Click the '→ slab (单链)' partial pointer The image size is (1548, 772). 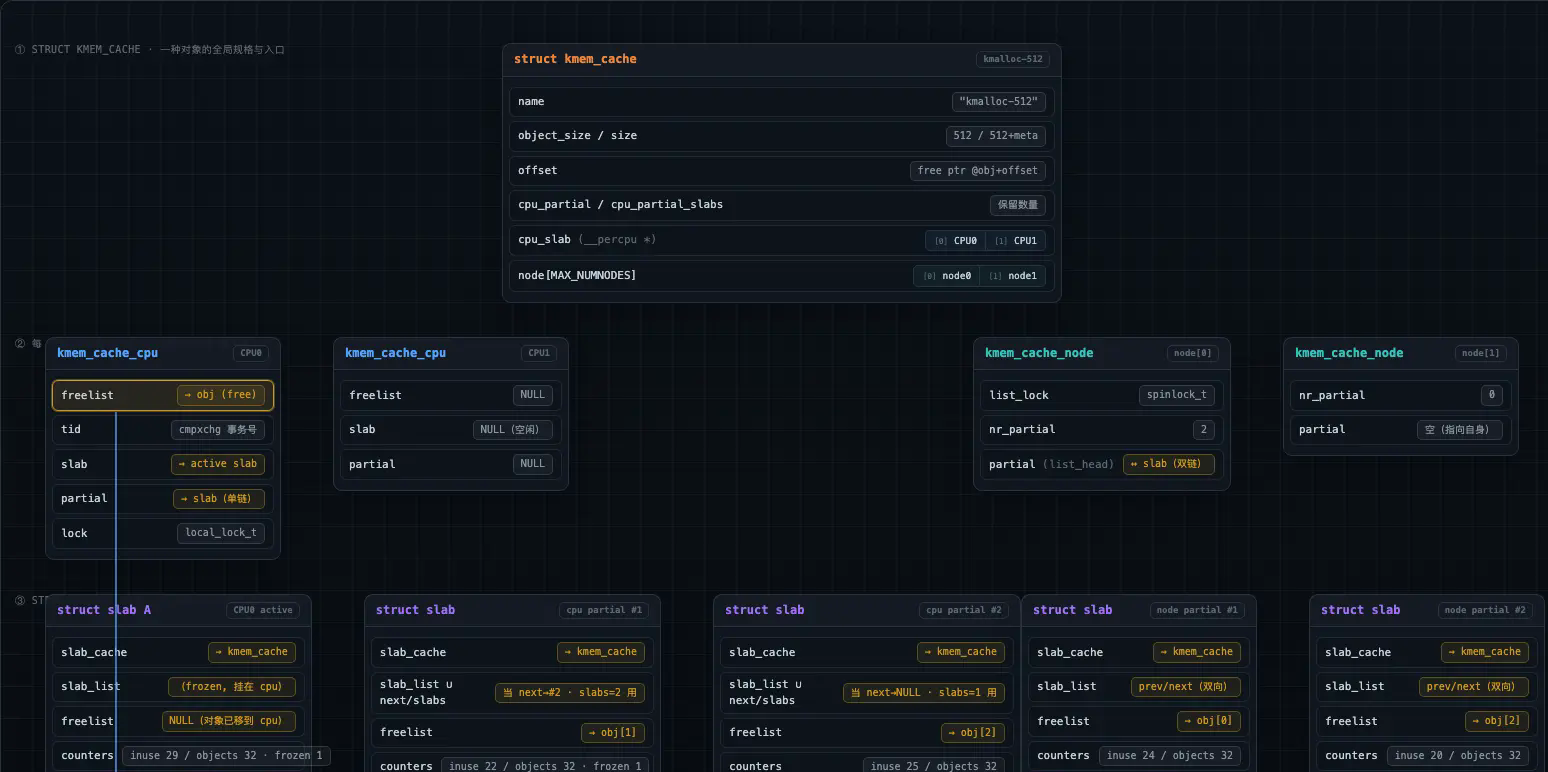coord(219,498)
